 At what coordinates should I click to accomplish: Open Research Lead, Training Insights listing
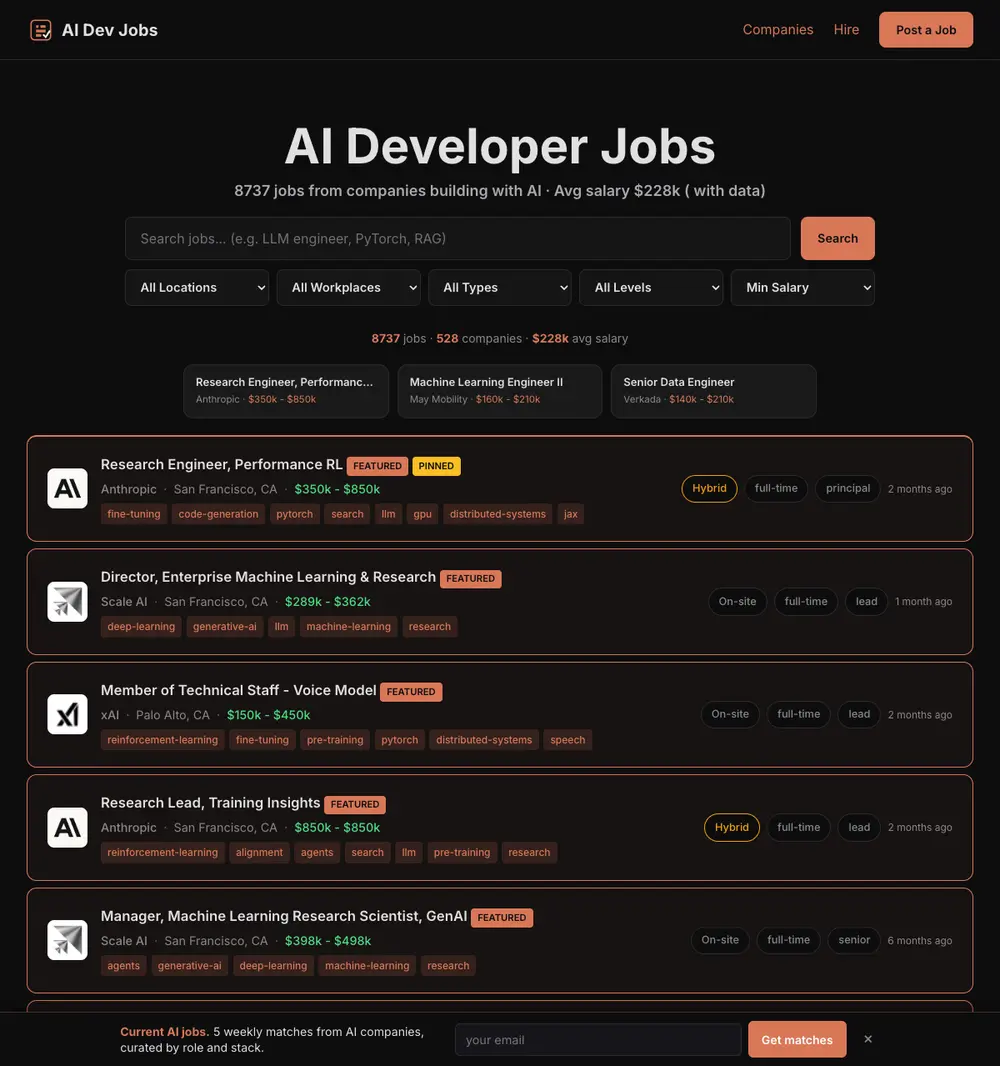coord(210,803)
